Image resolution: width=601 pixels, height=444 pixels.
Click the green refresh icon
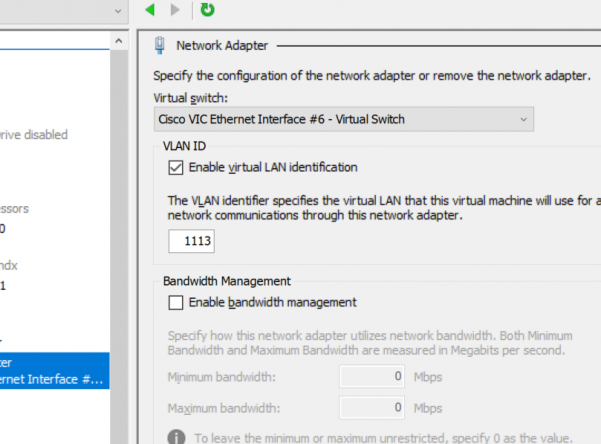tap(207, 10)
